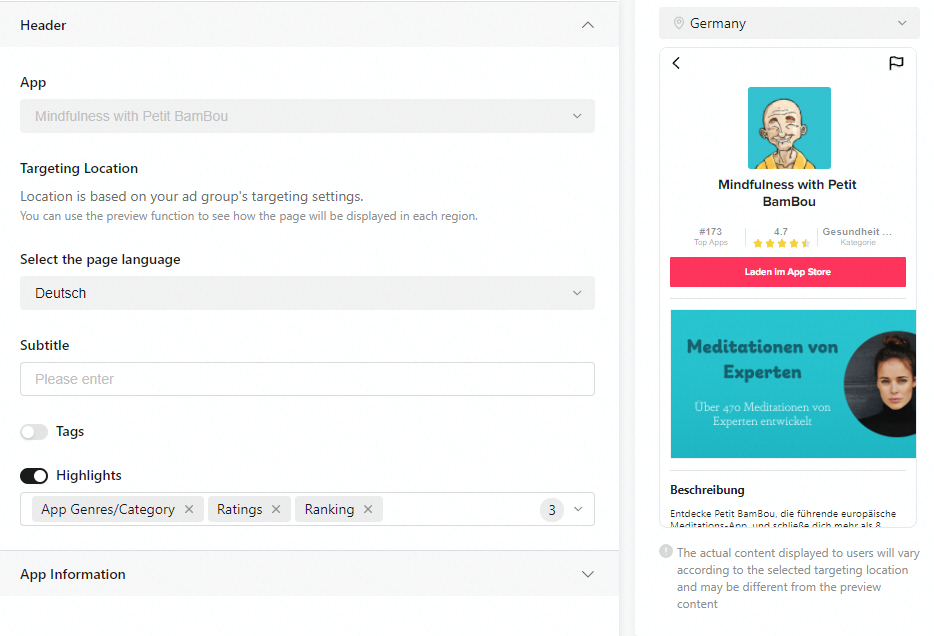
Task: Click the #173 Top Apps ranking text
Action: (x=711, y=236)
